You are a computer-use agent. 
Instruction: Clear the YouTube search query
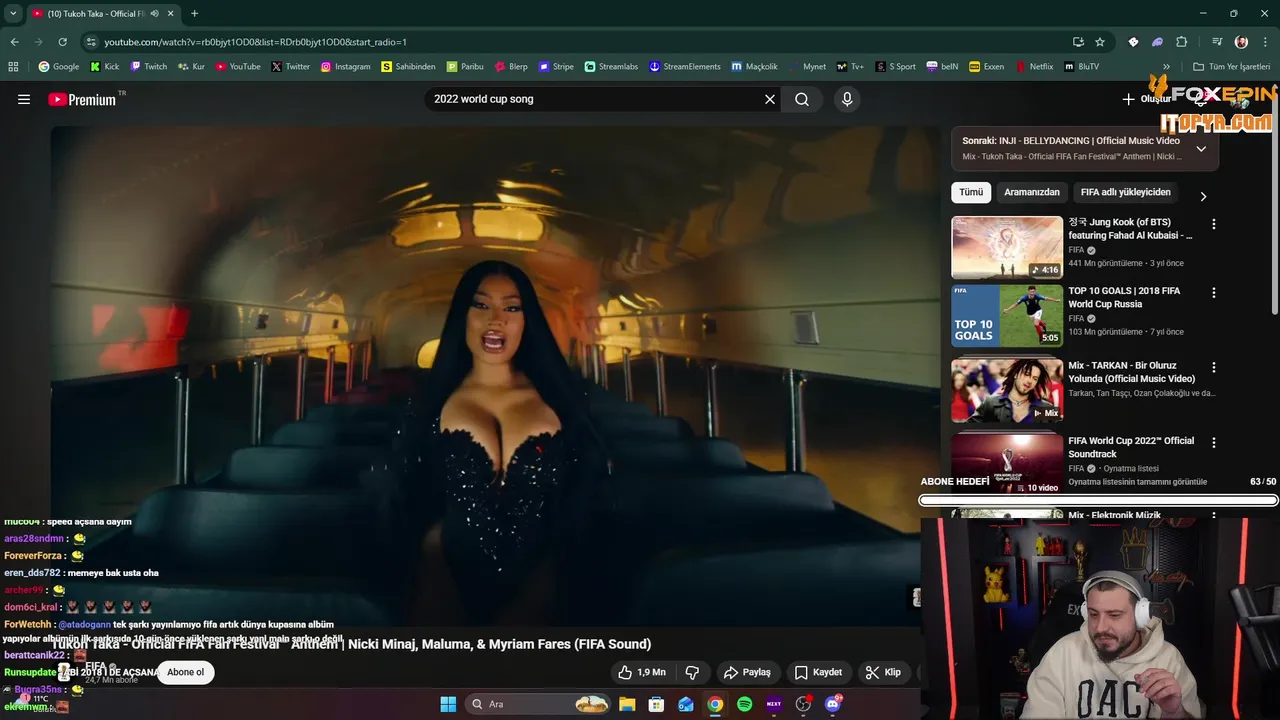click(770, 99)
